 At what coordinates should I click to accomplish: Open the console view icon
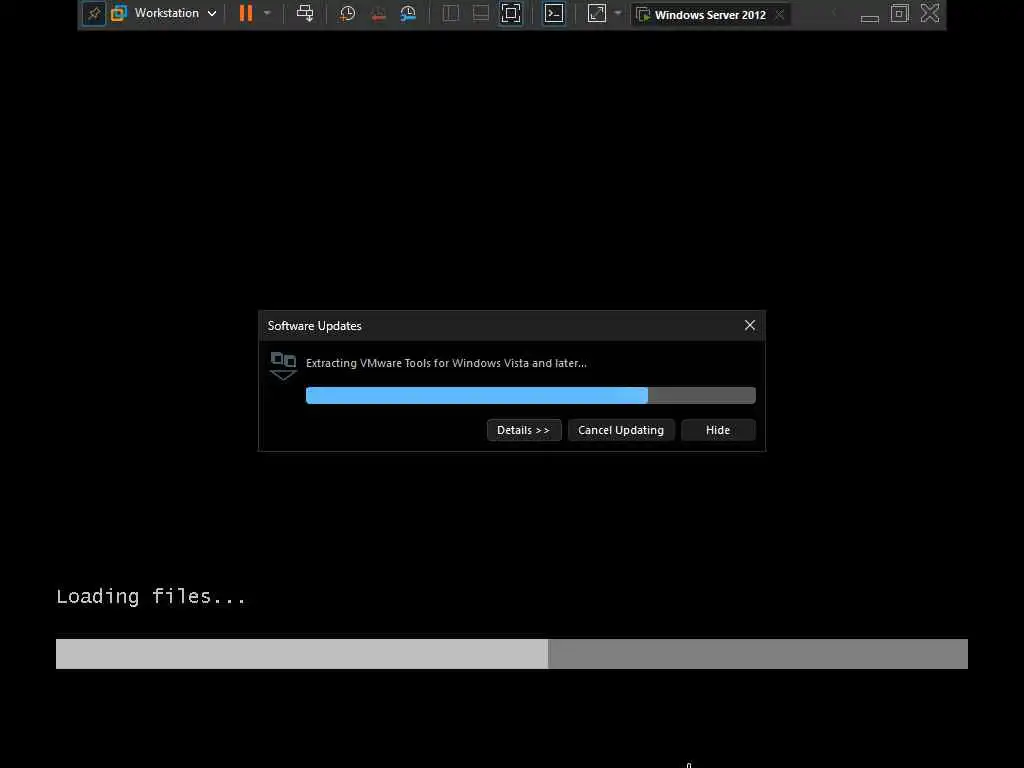point(554,13)
